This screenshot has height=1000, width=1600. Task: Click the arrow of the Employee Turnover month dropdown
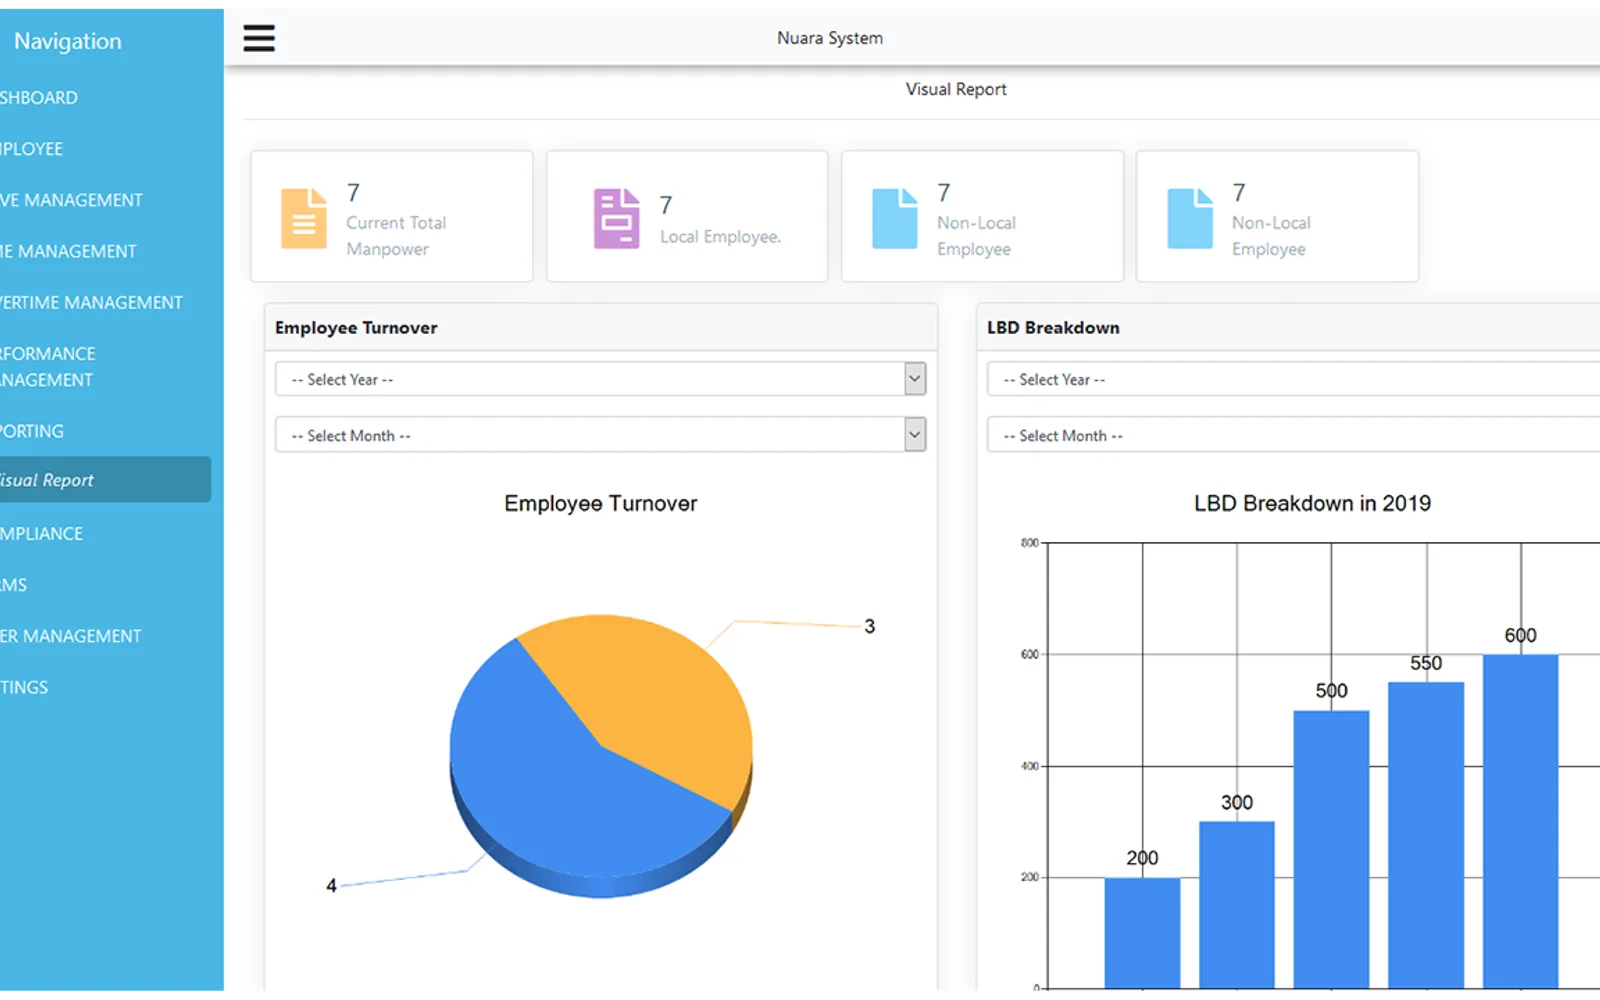click(x=914, y=435)
